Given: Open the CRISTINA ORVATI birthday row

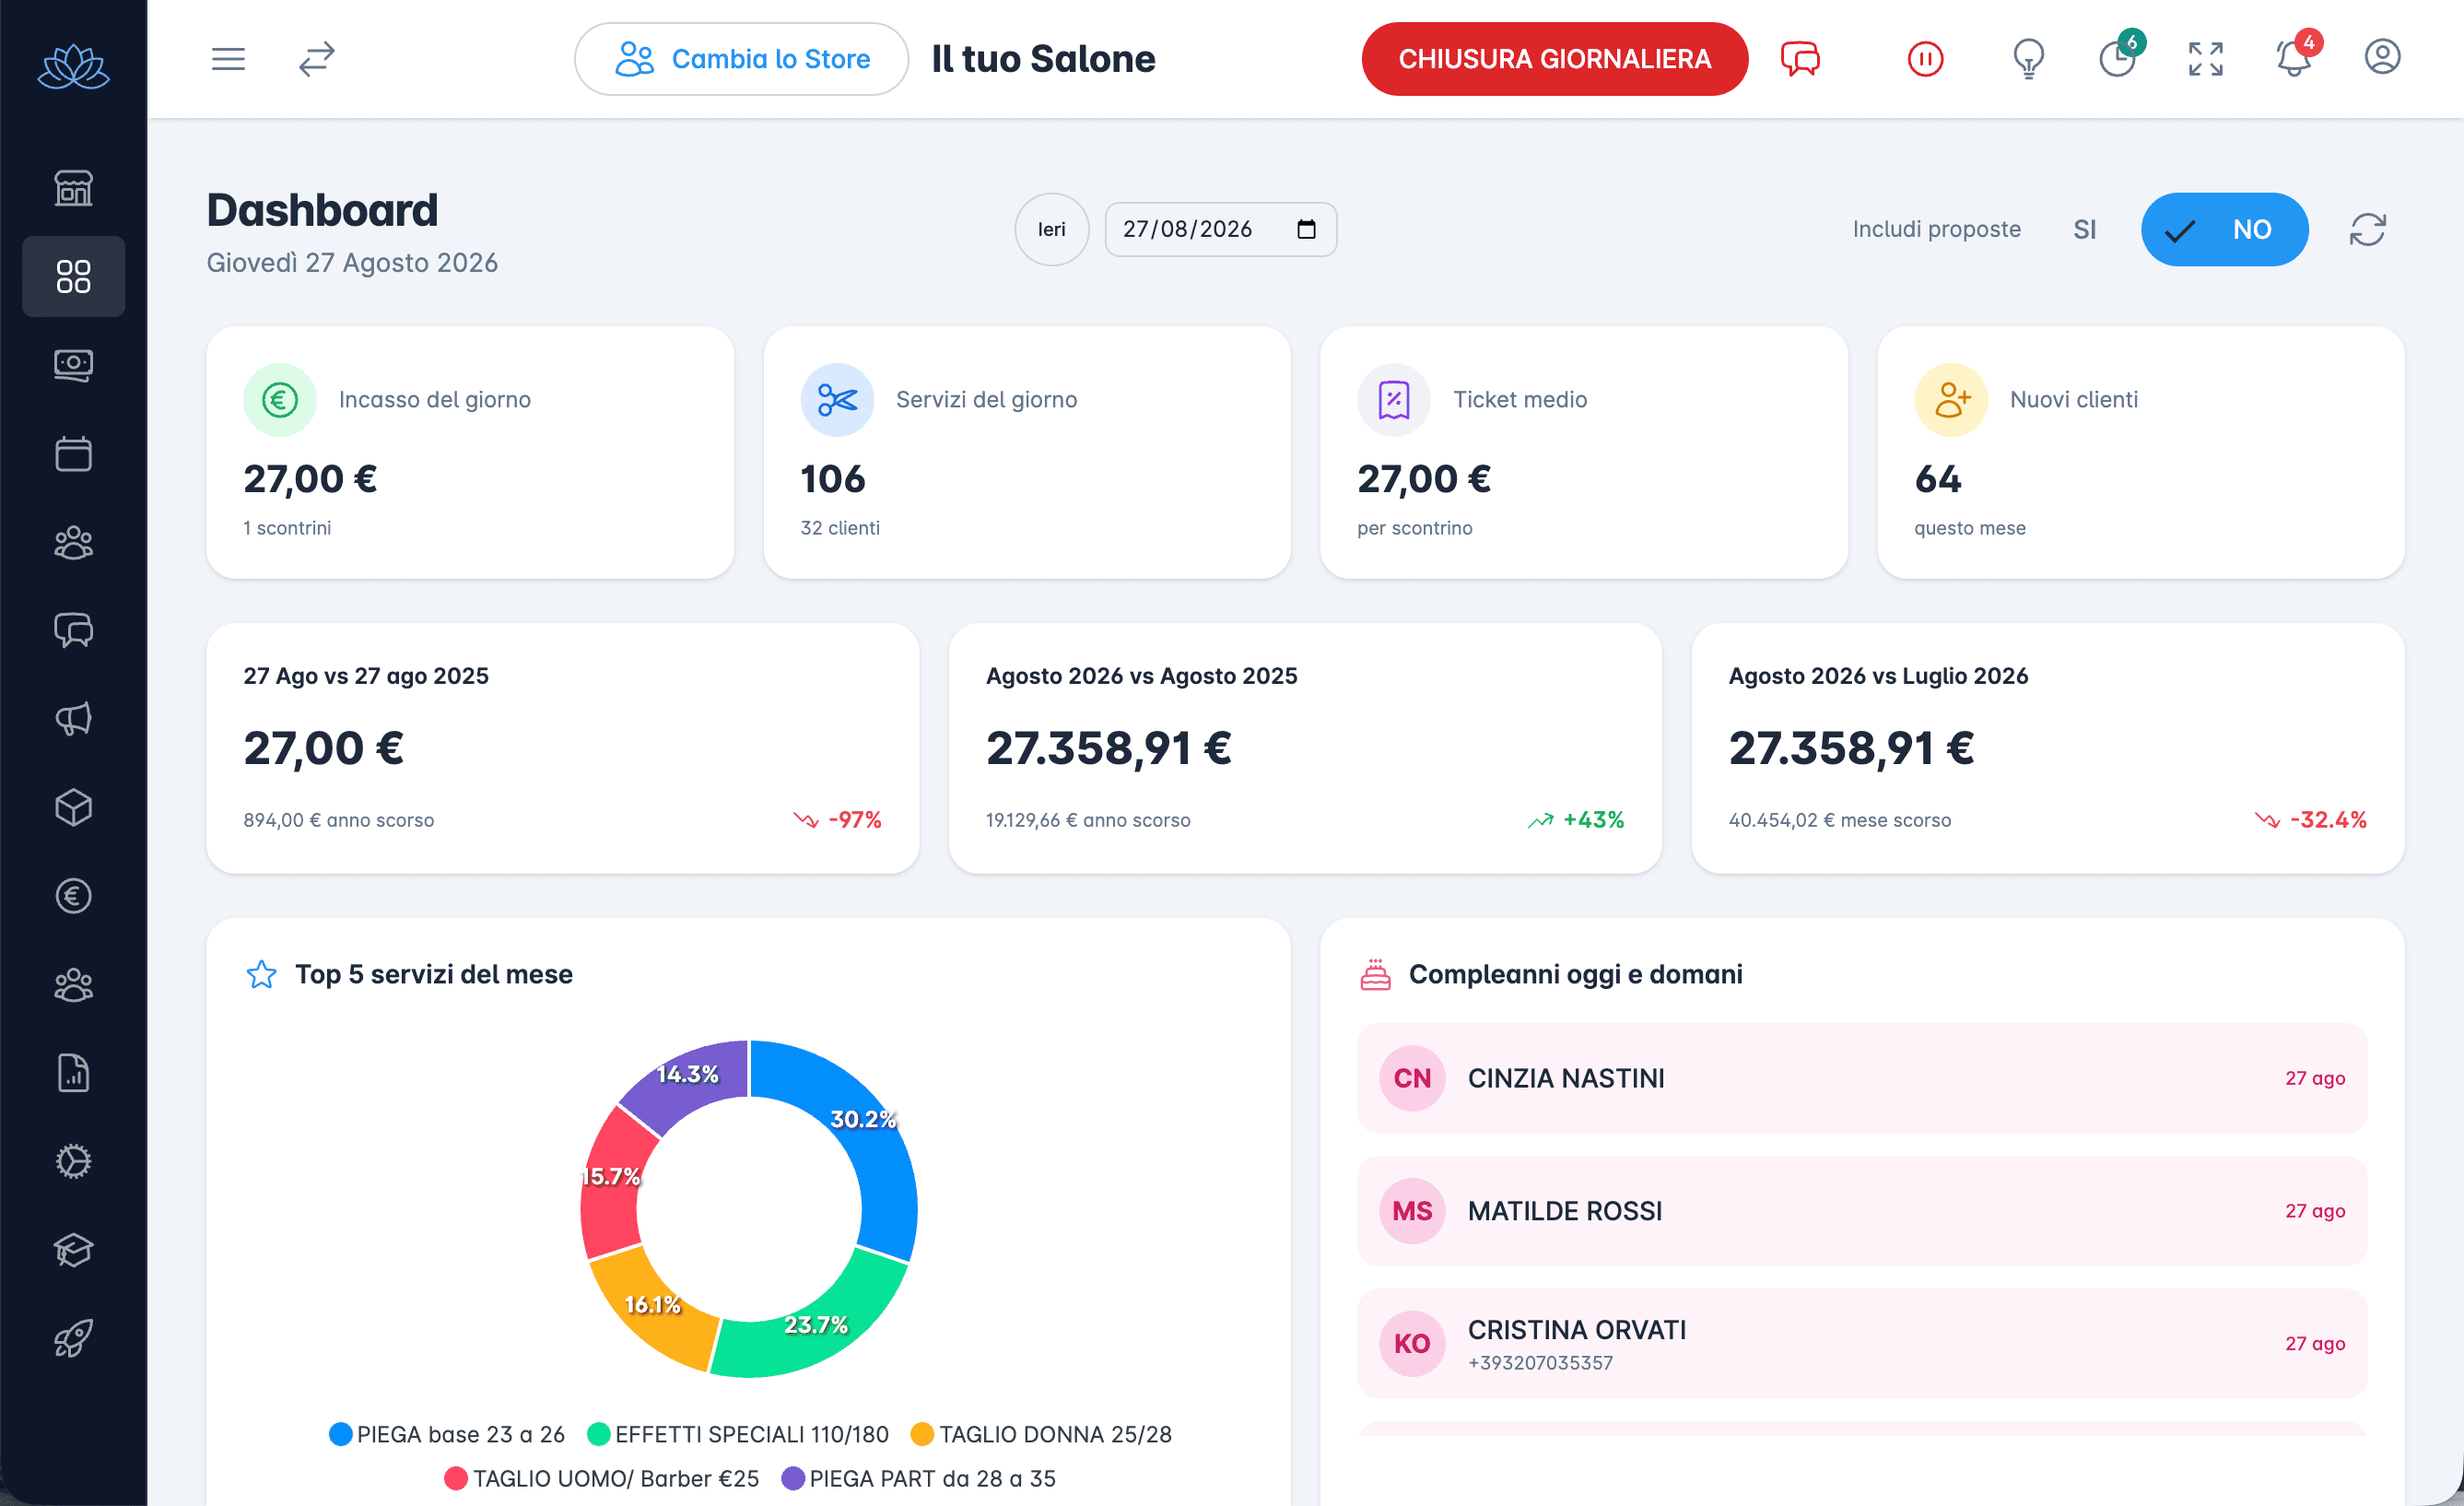Looking at the screenshot, I should click(x=1862, y=1344).
